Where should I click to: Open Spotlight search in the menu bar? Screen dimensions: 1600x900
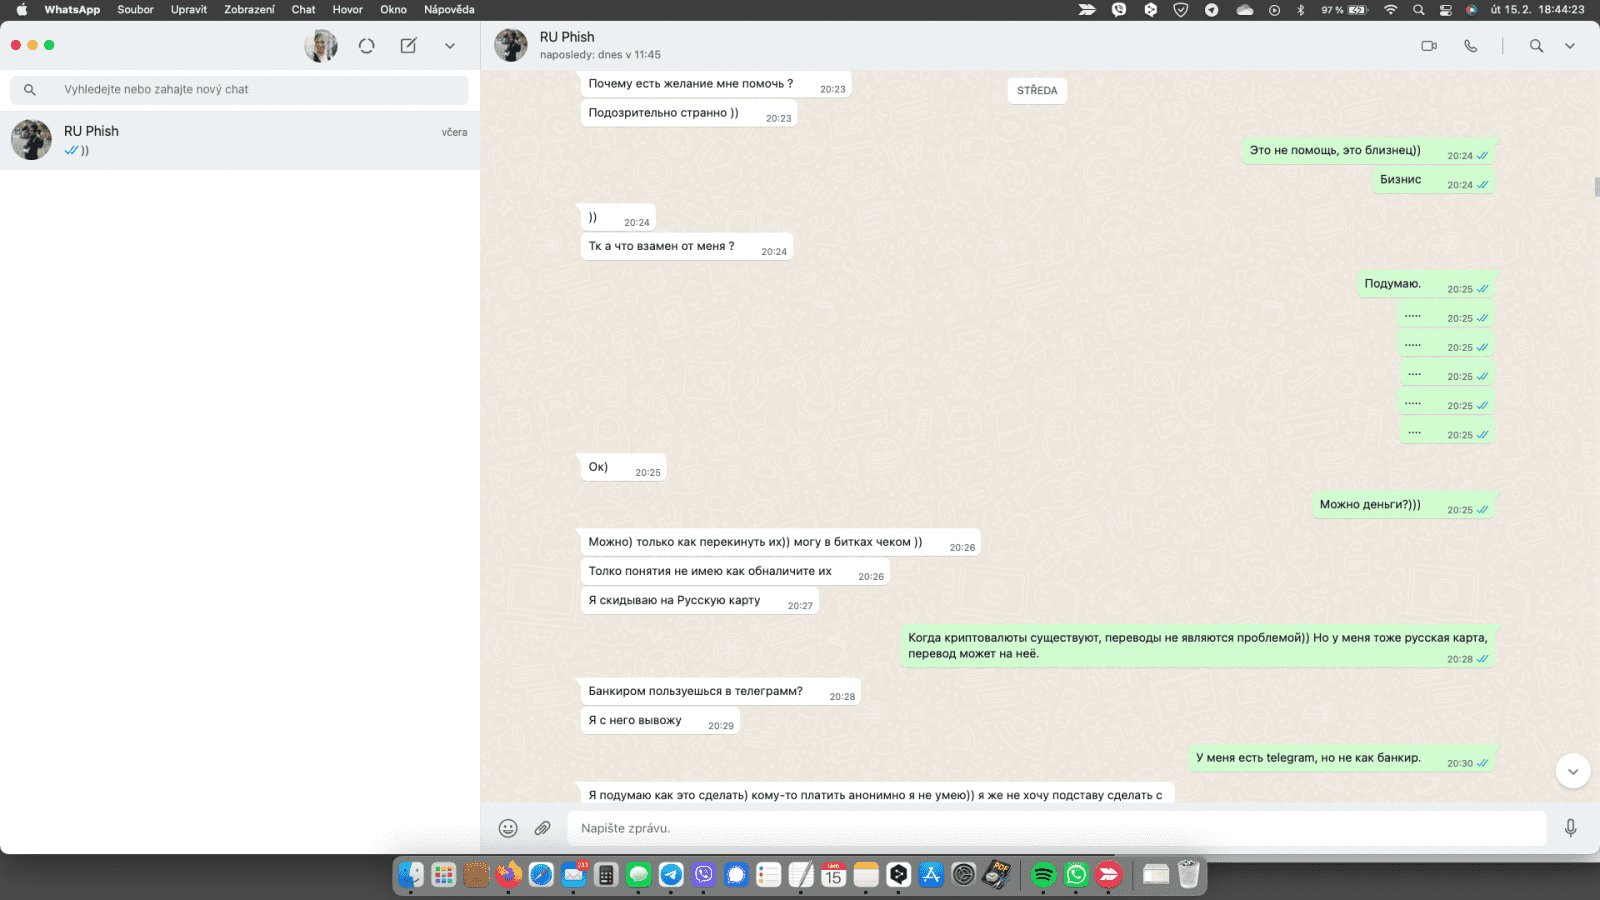pyautogui.click(x=1418, y=10)
